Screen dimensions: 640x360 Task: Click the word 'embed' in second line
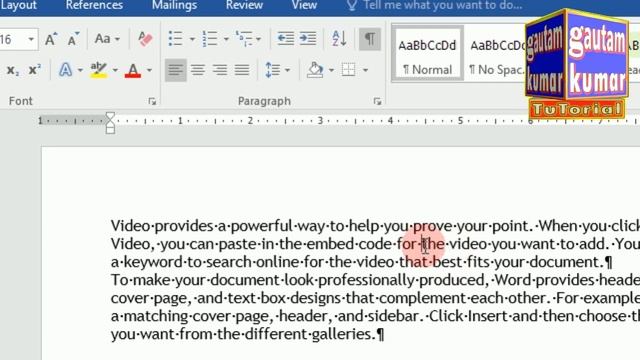click(x=331, y=244)
